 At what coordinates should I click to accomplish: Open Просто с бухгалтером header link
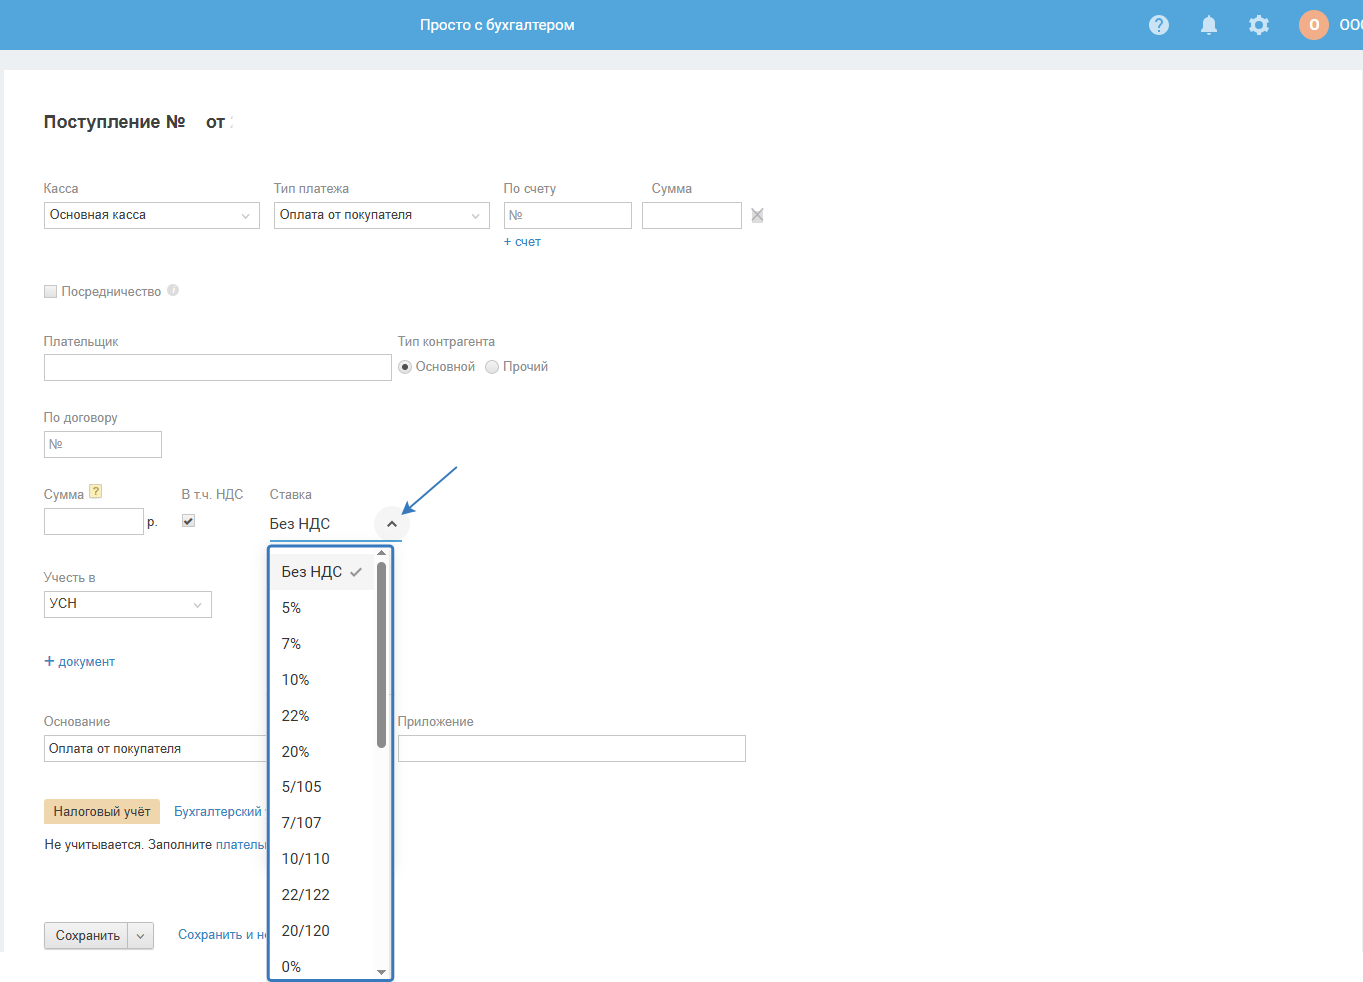coord(497,25)
